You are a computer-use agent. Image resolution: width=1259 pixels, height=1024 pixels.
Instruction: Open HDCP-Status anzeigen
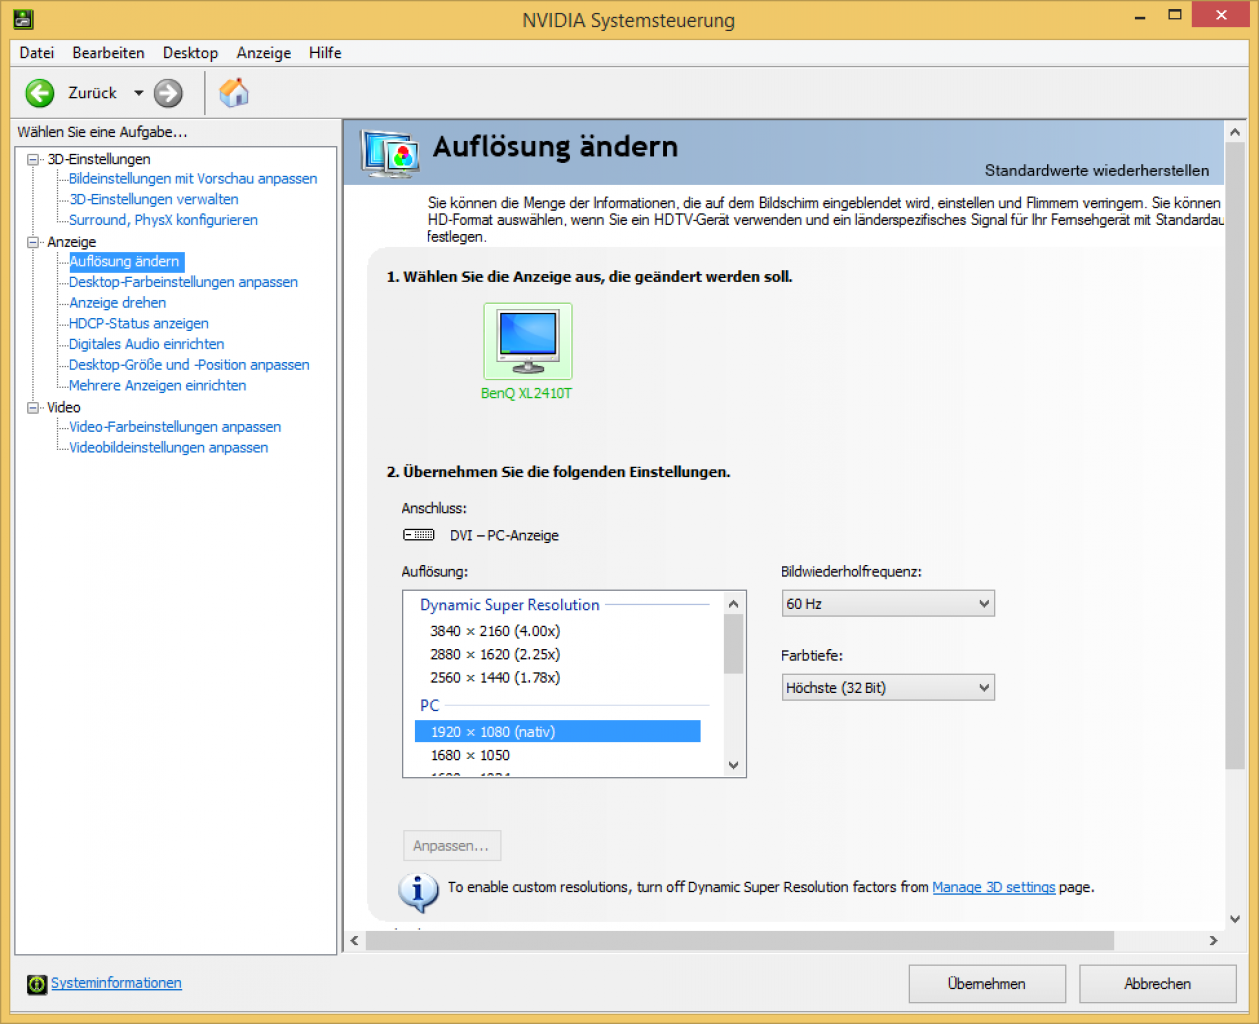click(x=139, y=323)
